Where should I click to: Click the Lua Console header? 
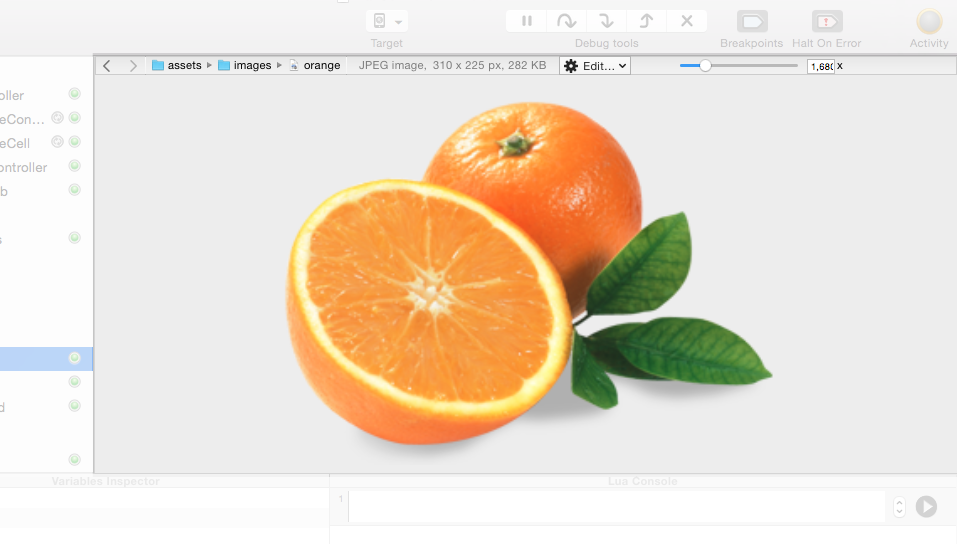click(643, 481)
